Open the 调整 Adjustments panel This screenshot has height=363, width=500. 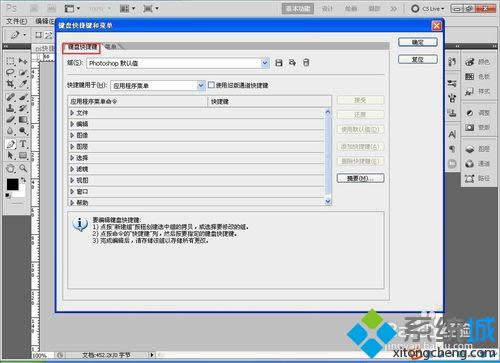tap(477, 113)
